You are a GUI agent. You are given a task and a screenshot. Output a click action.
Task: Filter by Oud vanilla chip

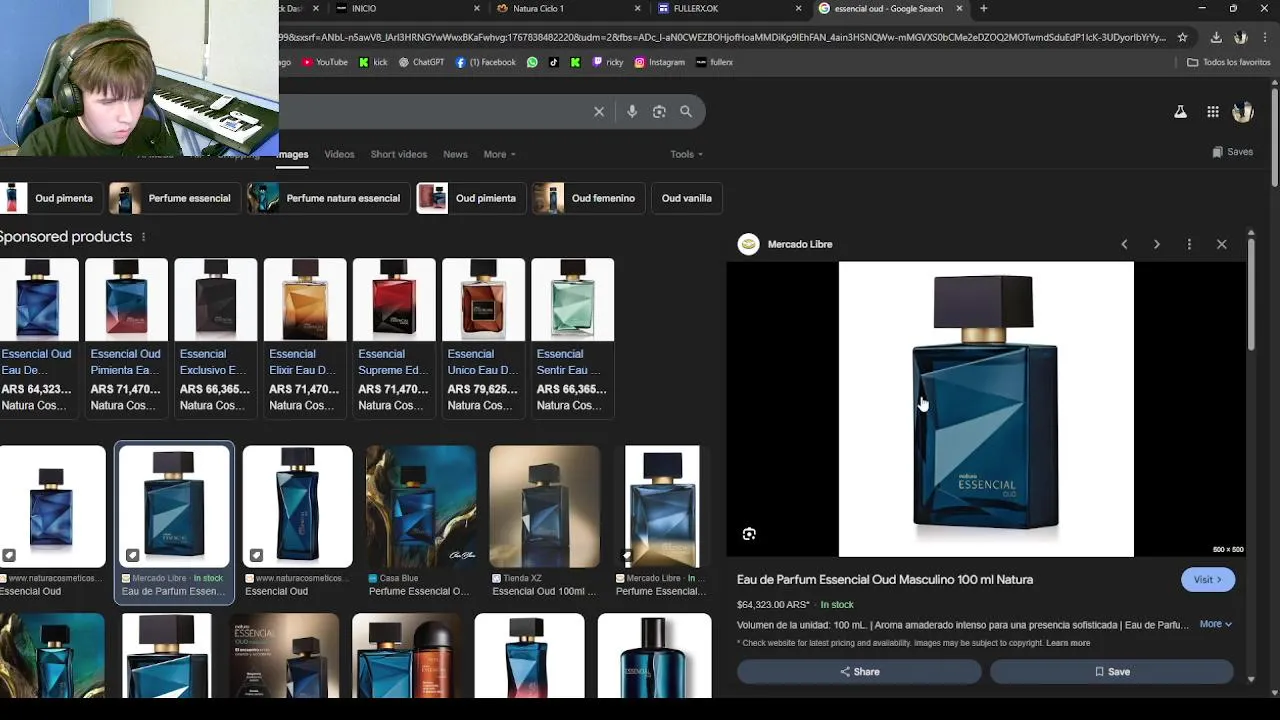pyautogui.click(x=686, y=198)
